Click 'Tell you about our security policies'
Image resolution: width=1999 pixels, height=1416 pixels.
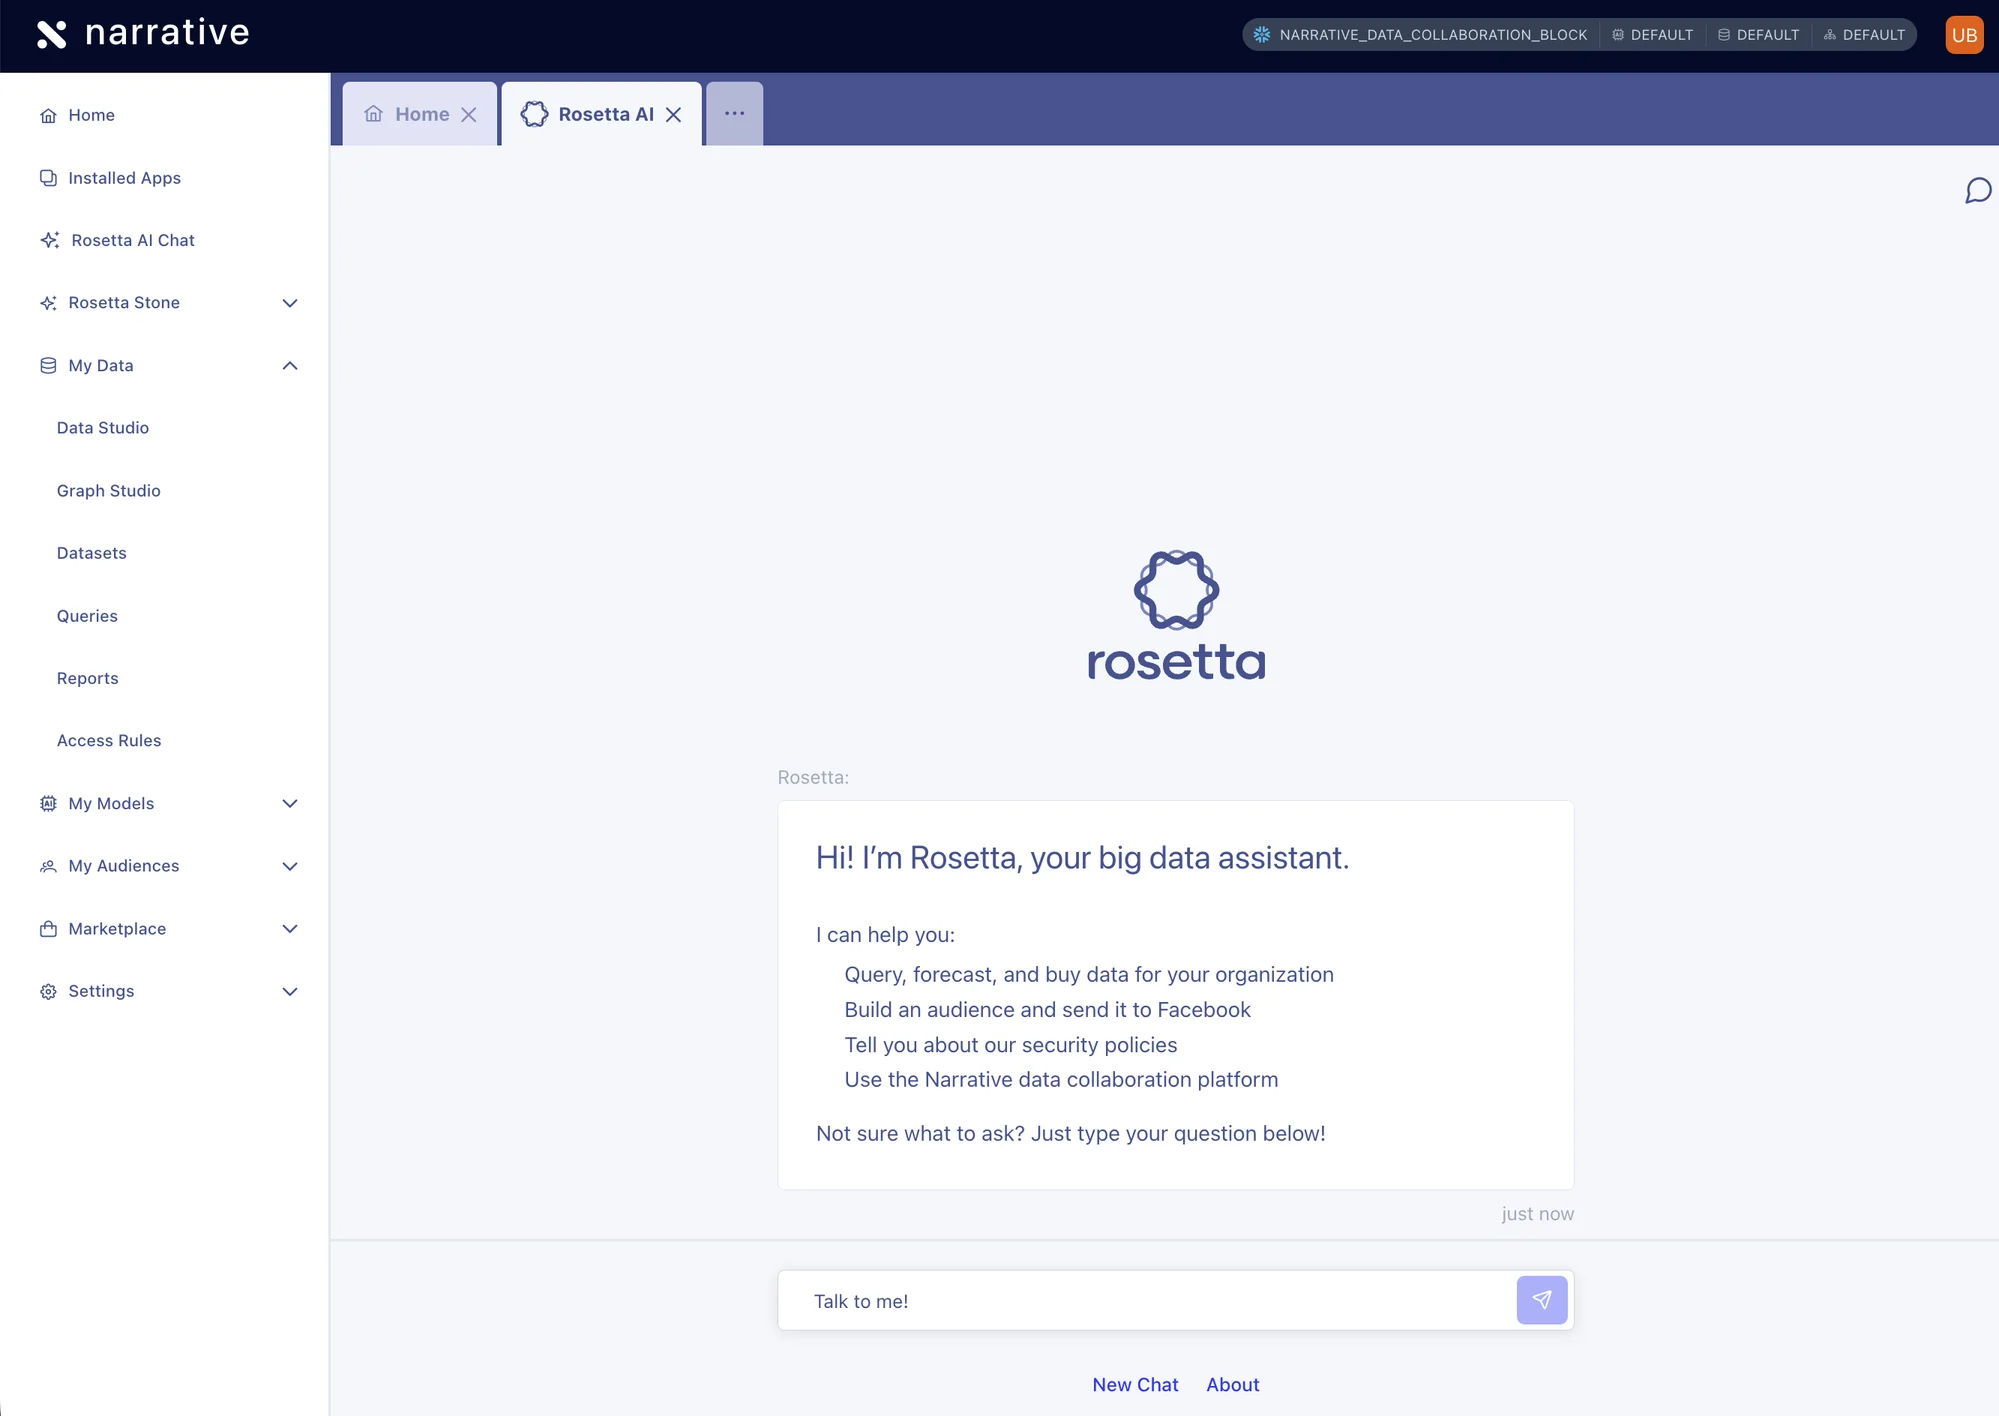pyautogui.click(x=1010, y=1045)
